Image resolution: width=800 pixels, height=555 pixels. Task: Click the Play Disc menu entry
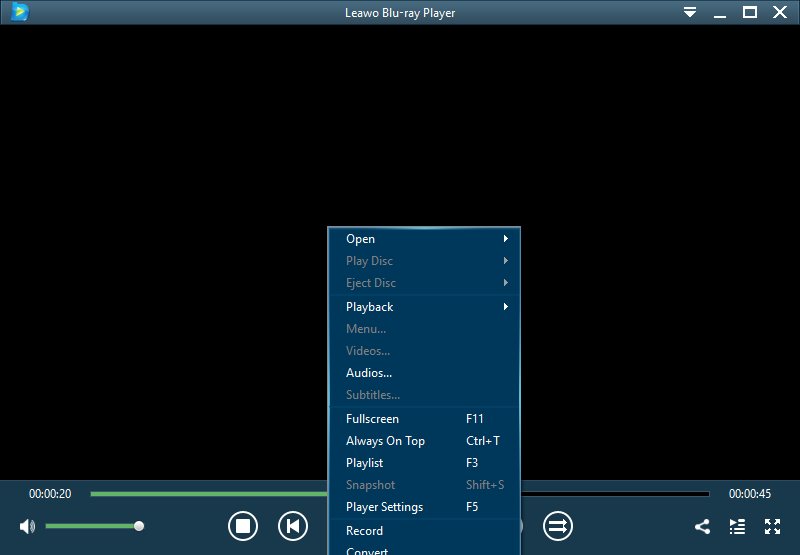pos(424,261)
